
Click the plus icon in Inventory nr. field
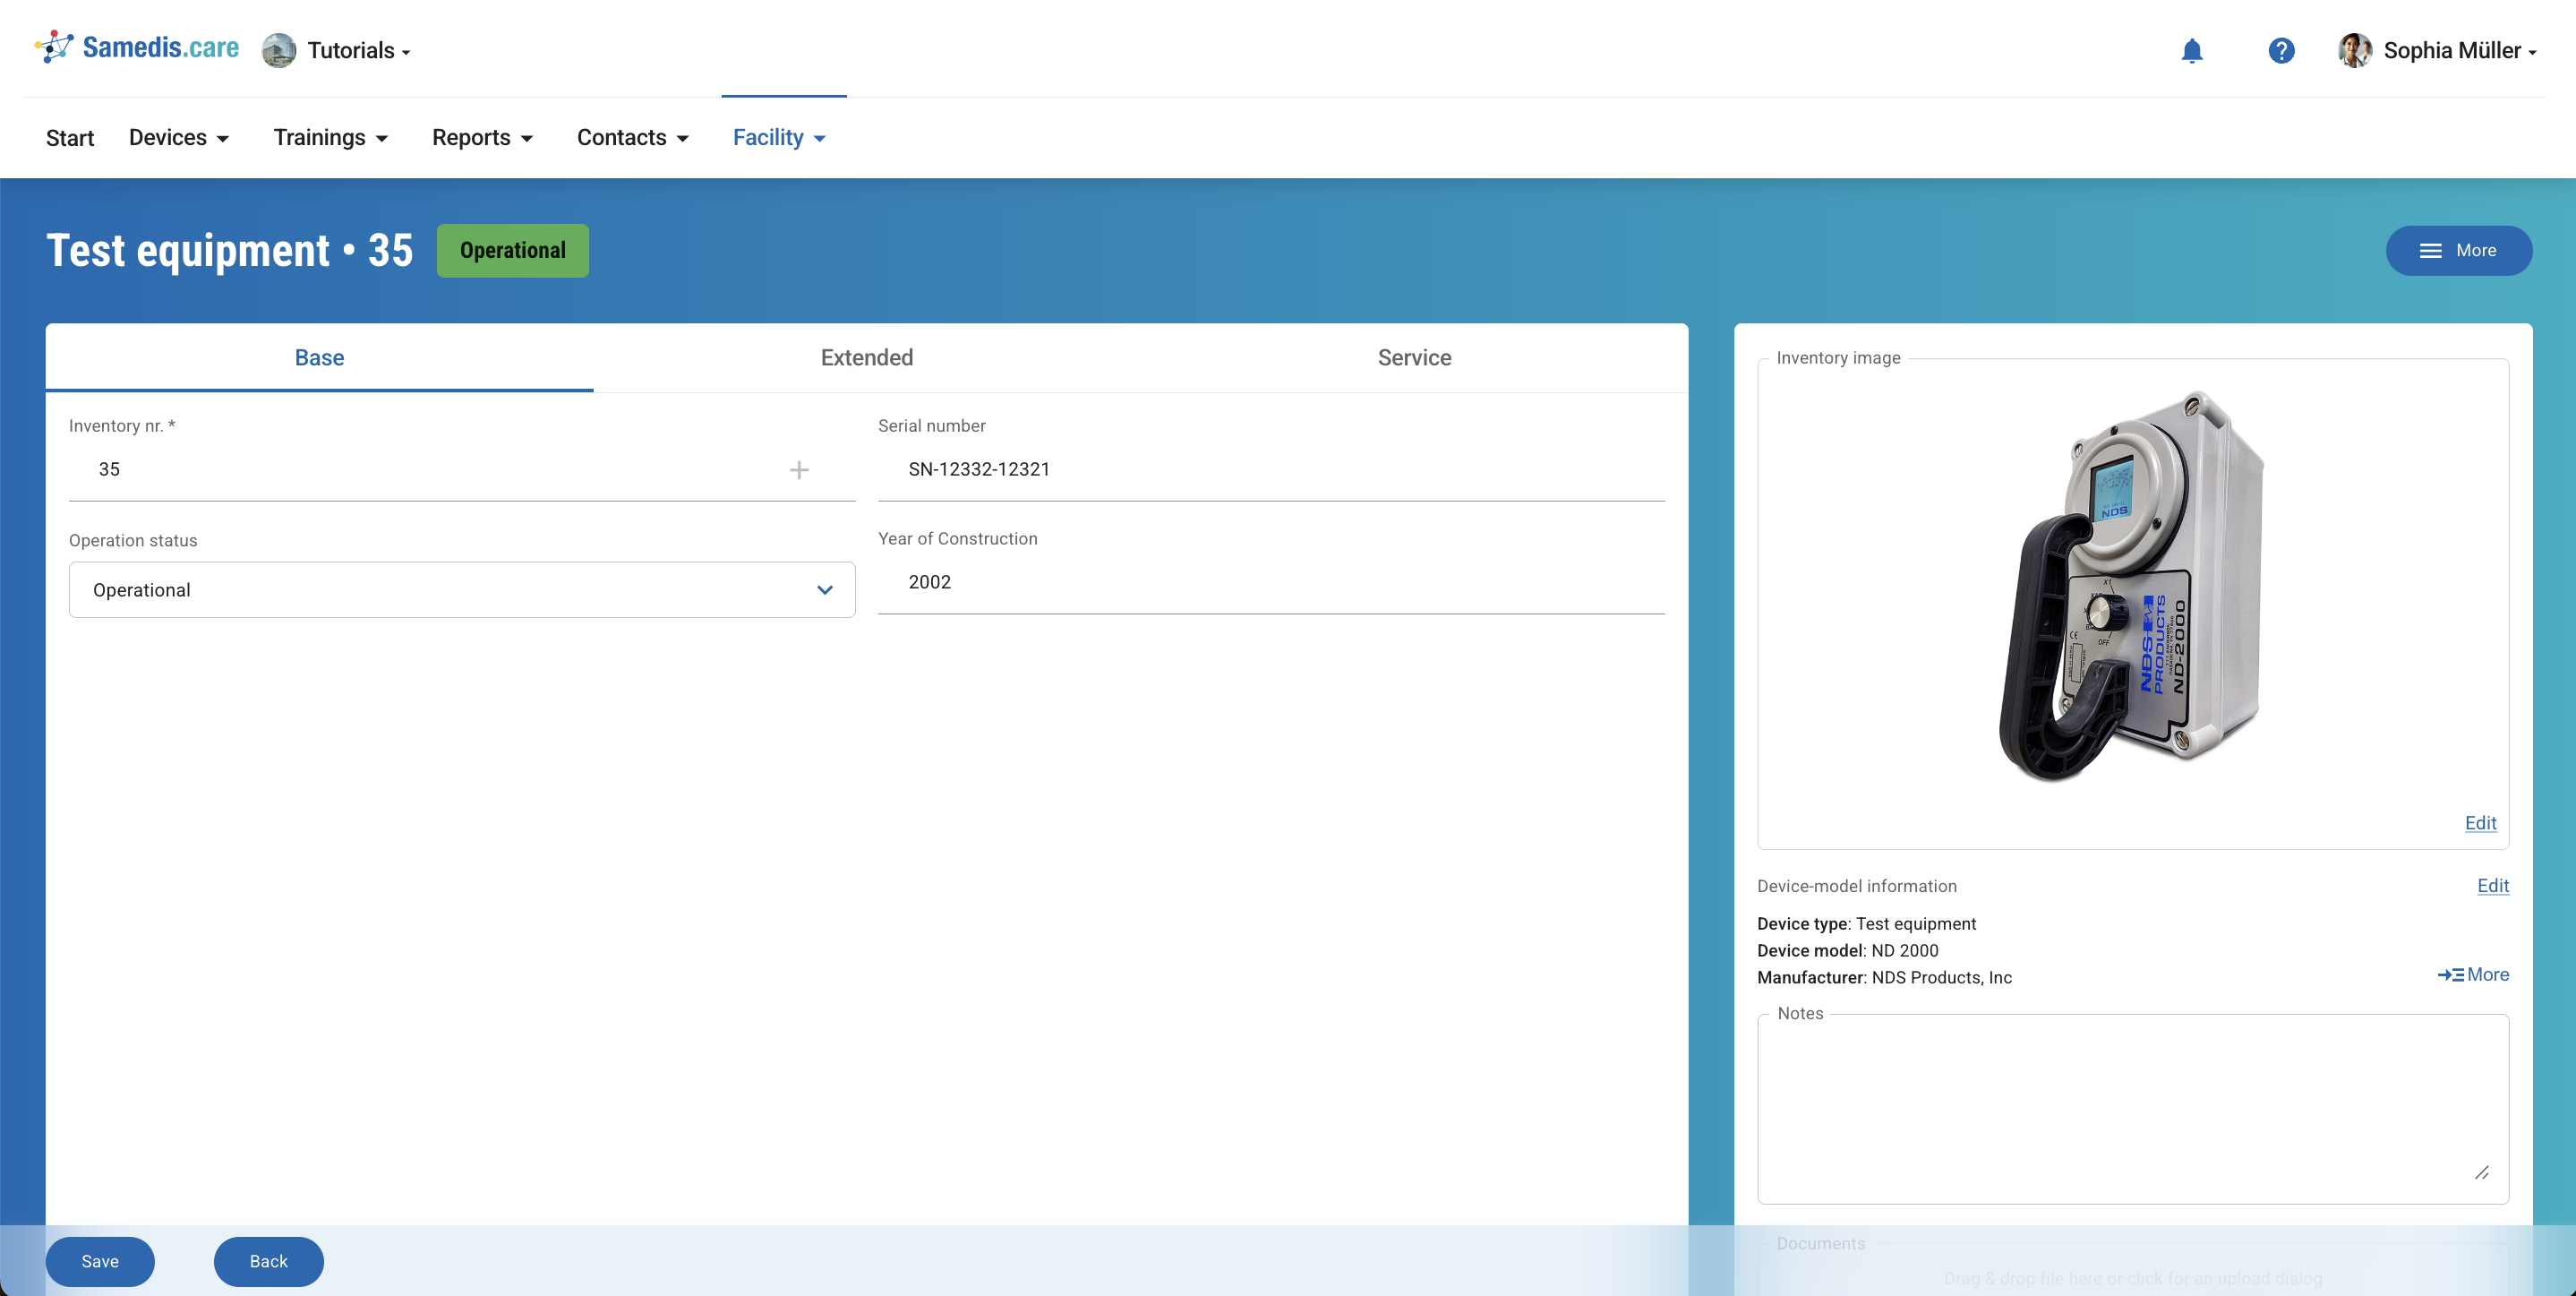pyautogui.click(x=799, y=470)
